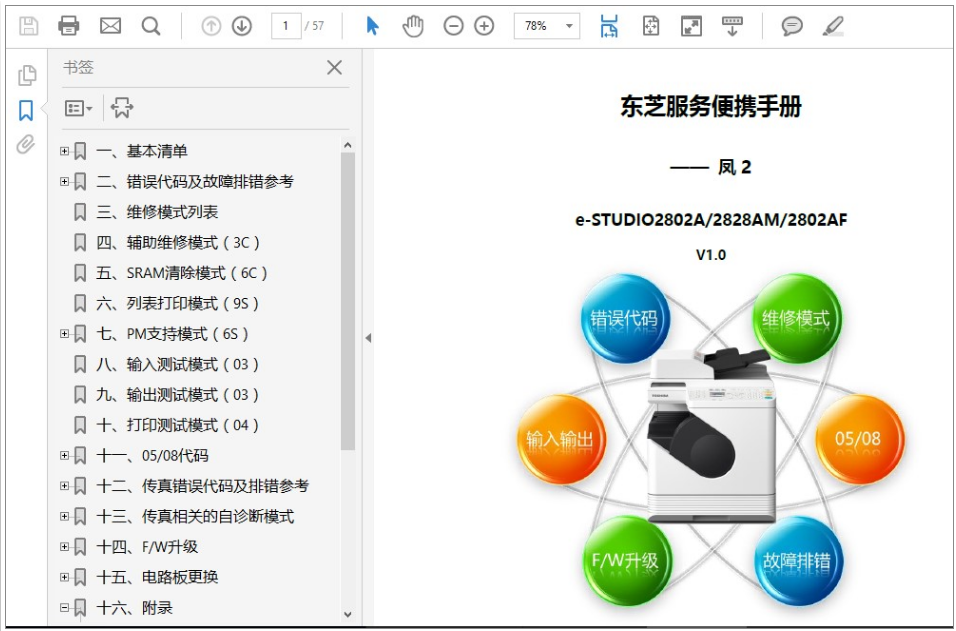The image size is (956, 631).
Task: Choose the Selection arrow tool
Action: (372, 26)
